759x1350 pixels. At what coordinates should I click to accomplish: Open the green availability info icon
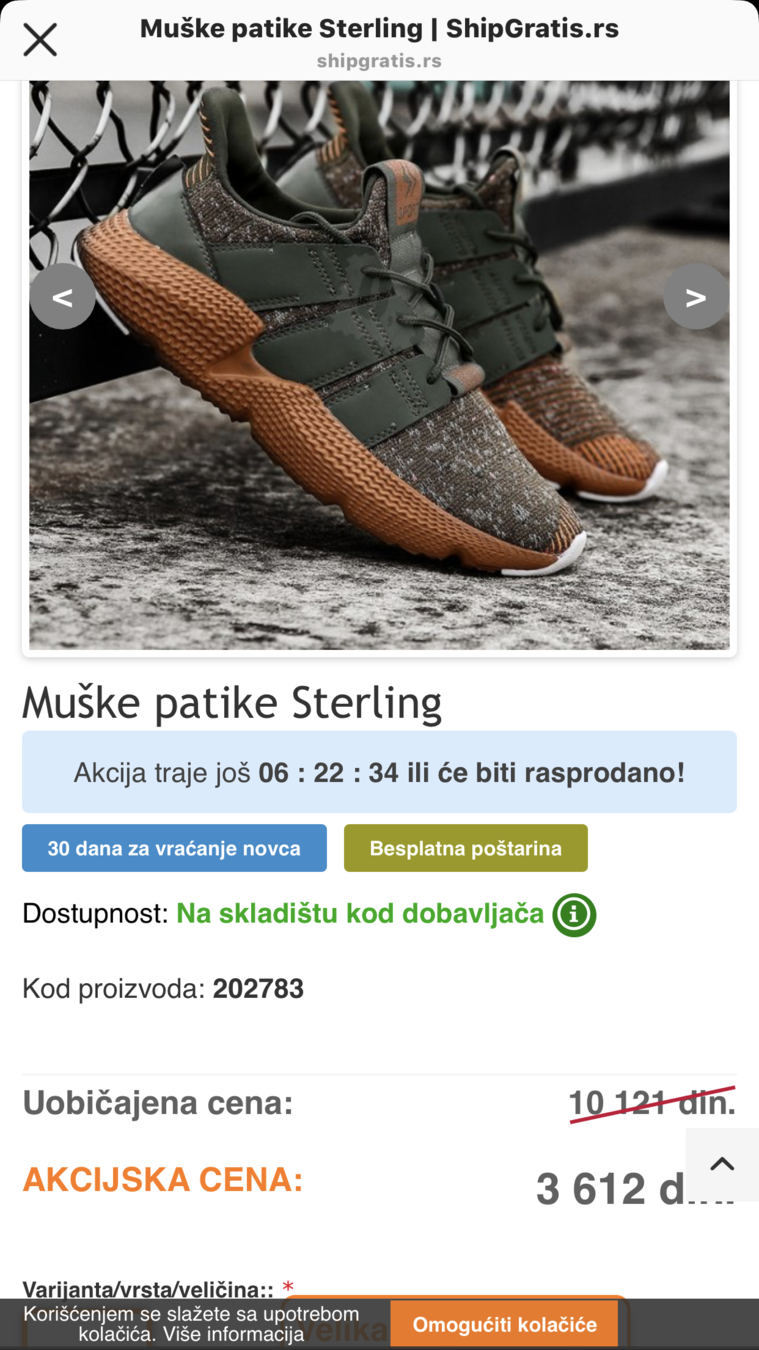[574, 914]
